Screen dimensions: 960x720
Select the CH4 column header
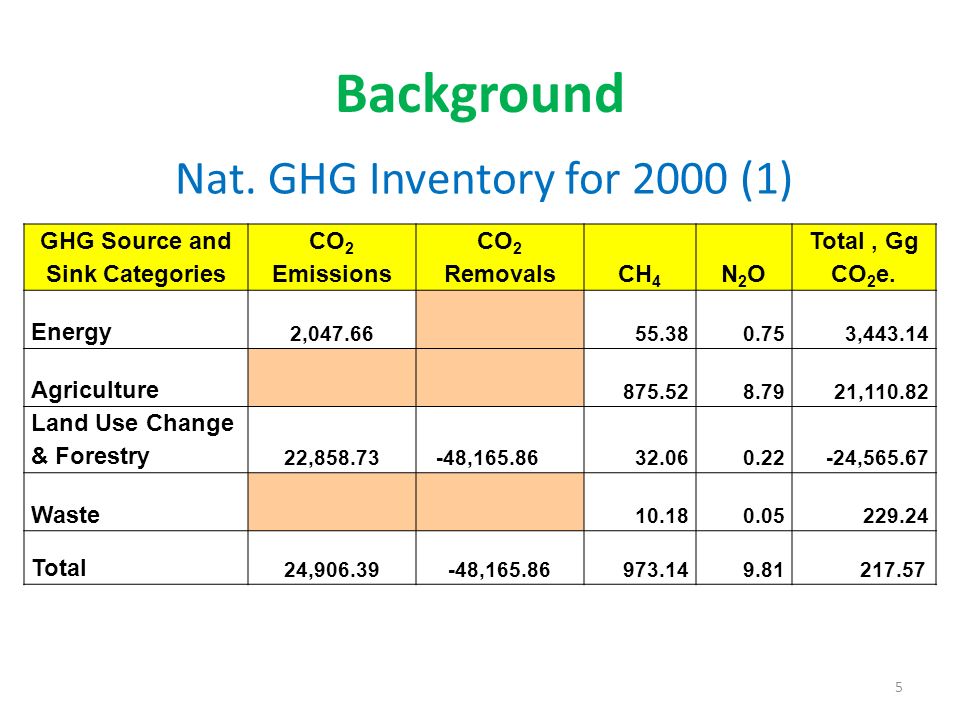[640, 257]
